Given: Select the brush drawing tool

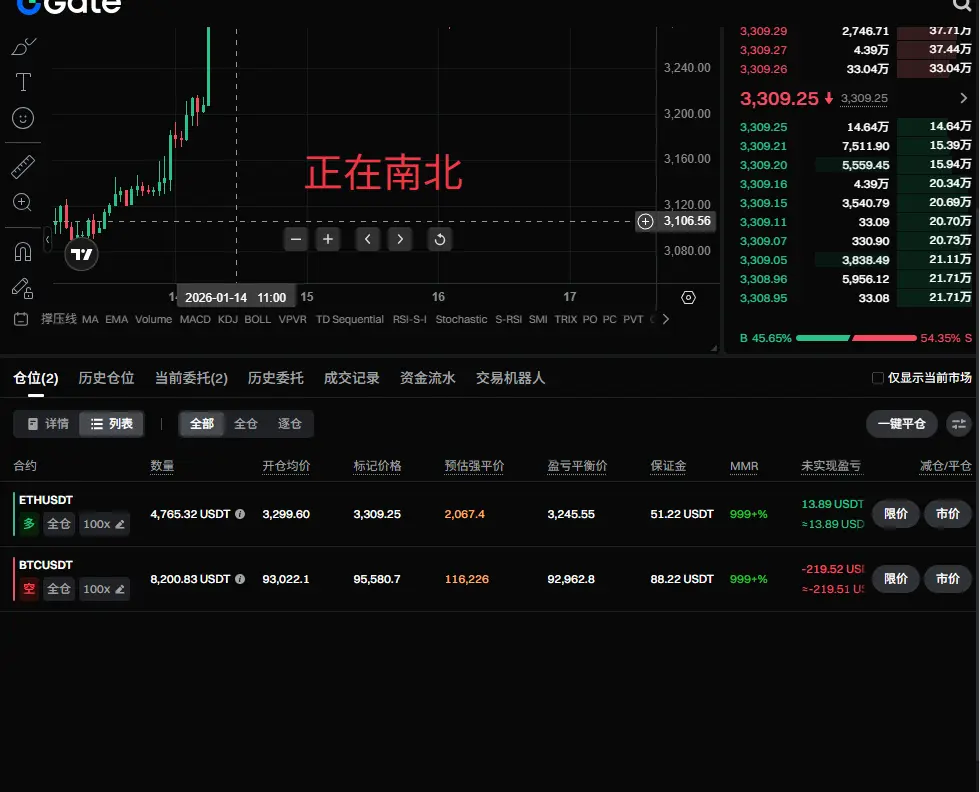Looking at the screenshot, I should [24, 46].
